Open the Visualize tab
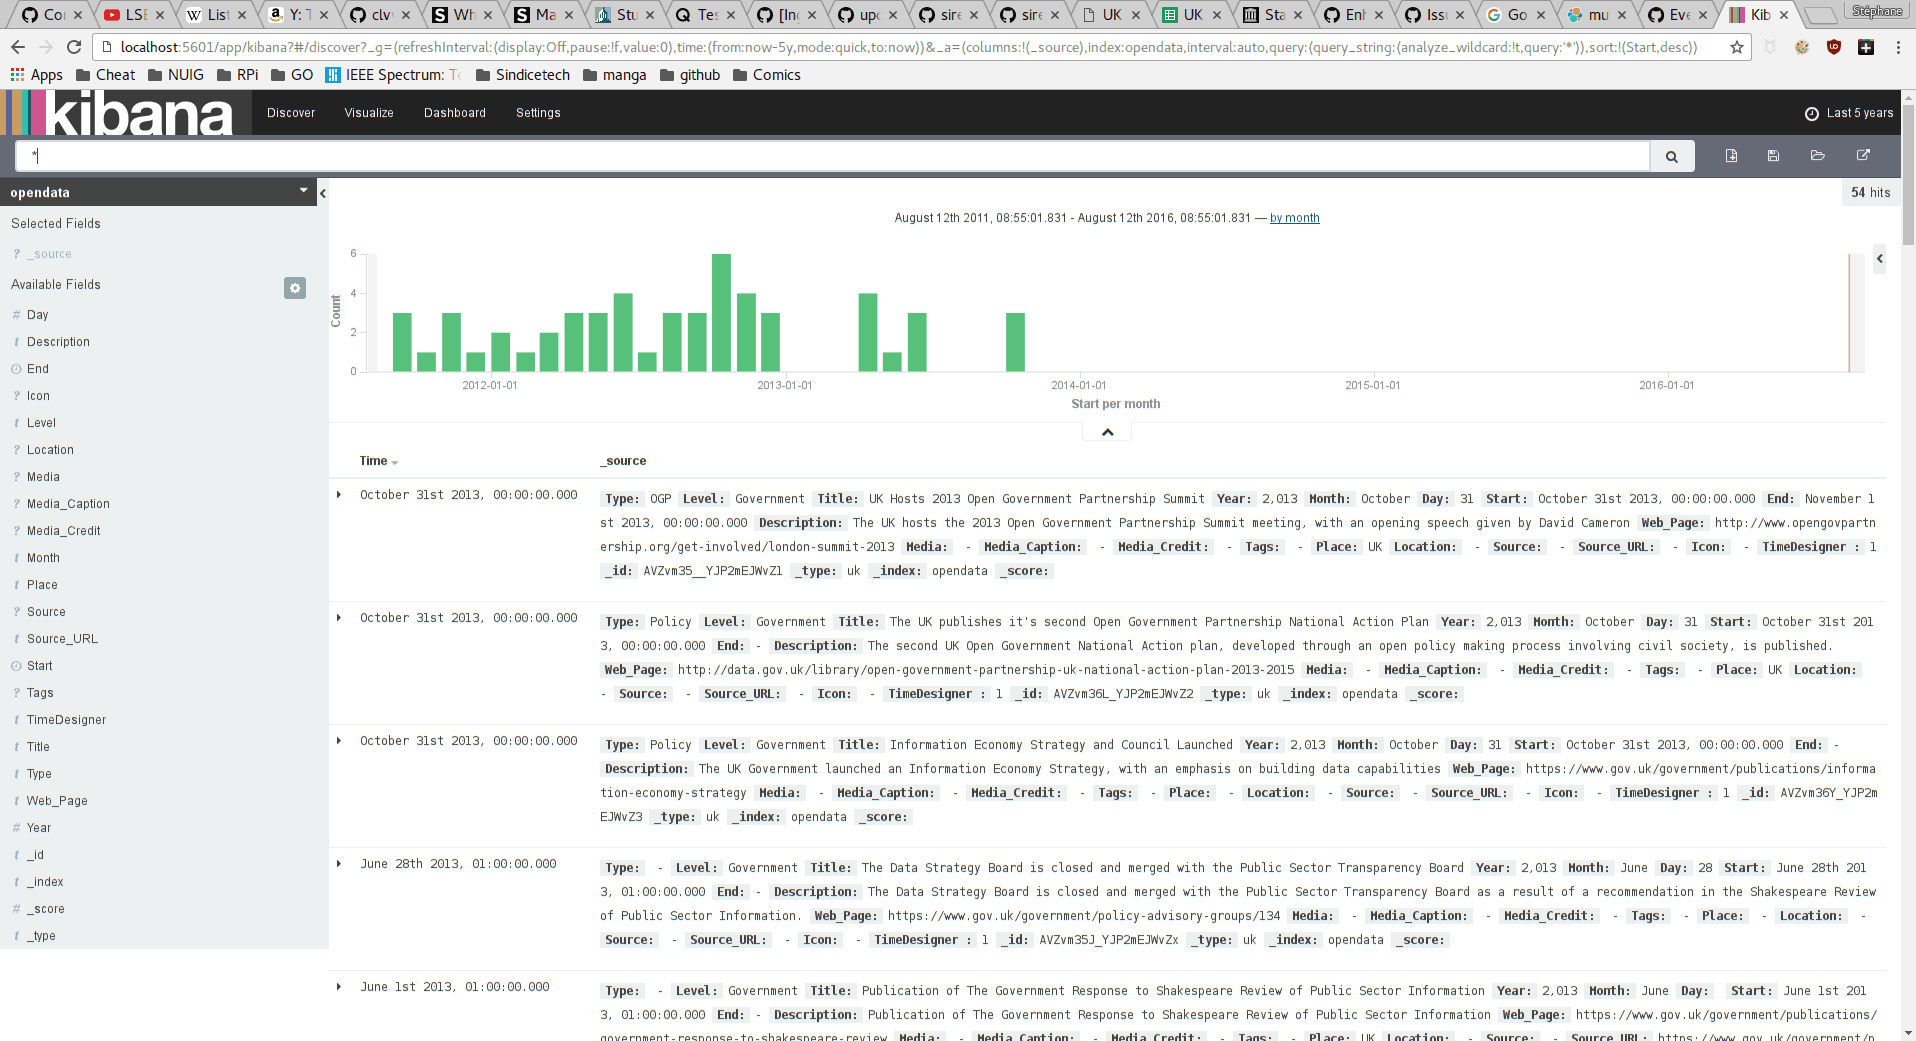 [369, 113]
